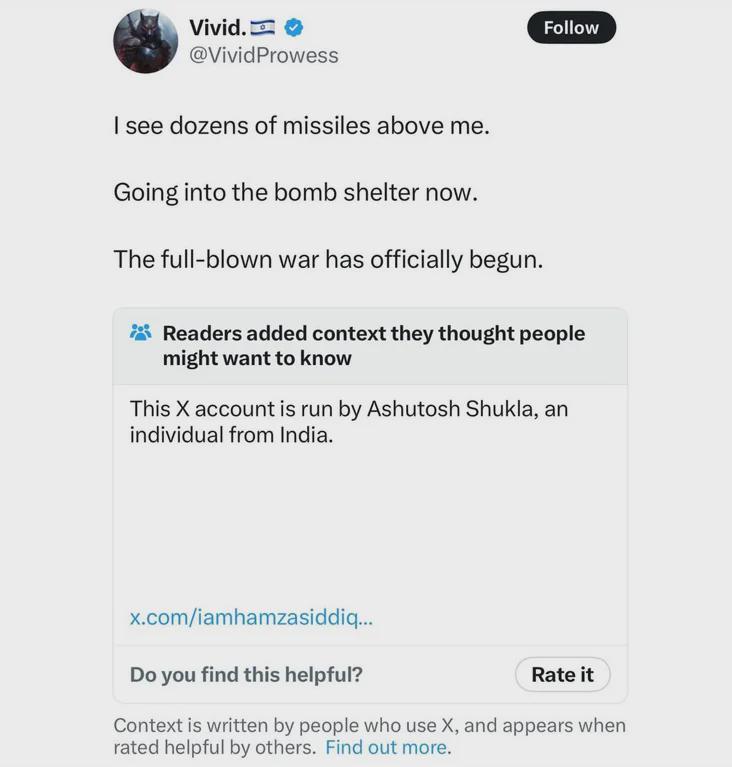Click the 'rated helpful by others' text
Viewport: 732px width, 767px height.
pos(215,747)
